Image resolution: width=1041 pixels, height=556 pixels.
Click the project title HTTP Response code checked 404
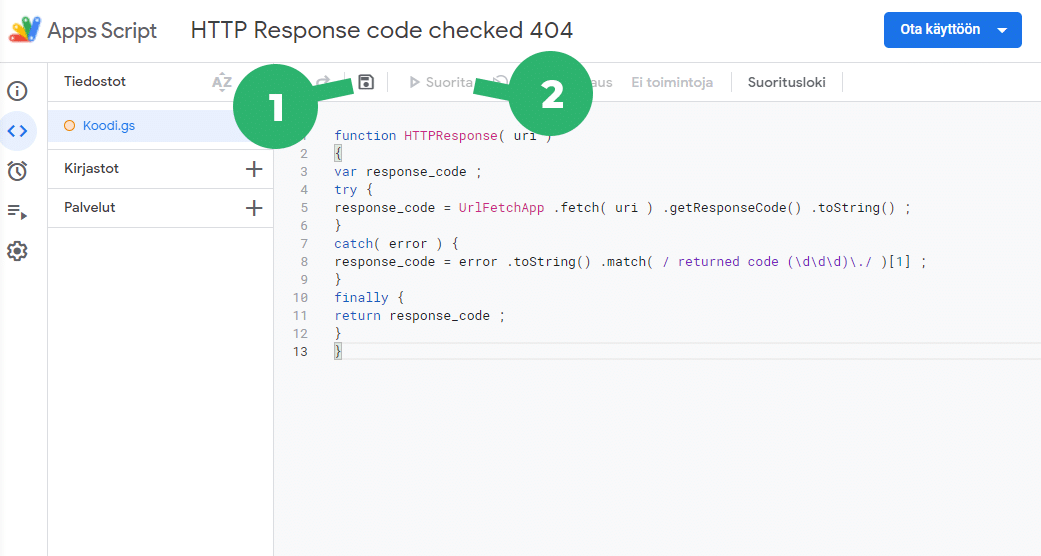[x=381, y=30]
